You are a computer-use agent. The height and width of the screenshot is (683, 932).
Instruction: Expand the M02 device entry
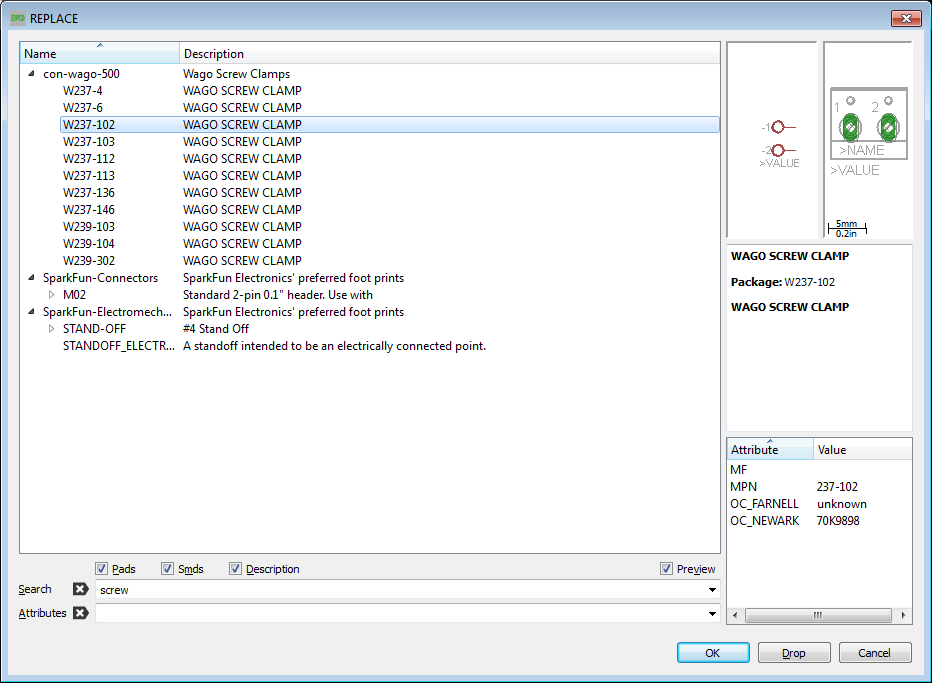pyautogui.click(x=52, y=295)
